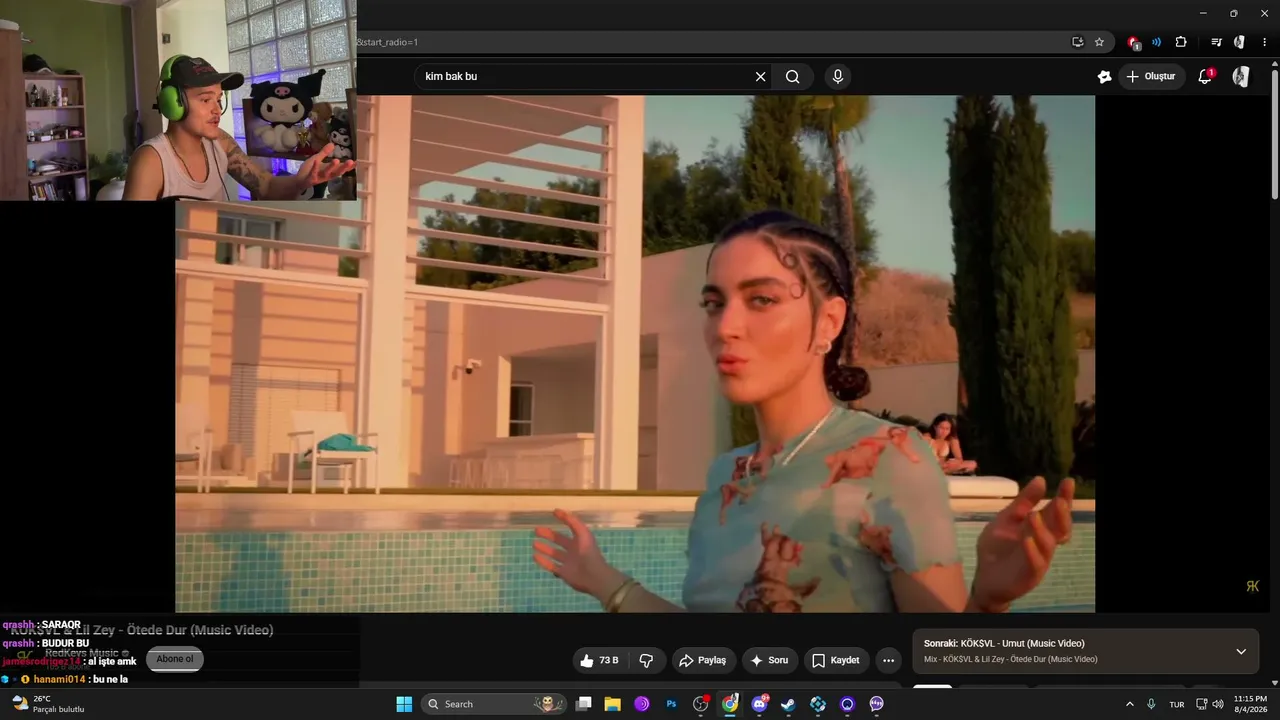
Task: Dislike the video with thumbs down
Action: click(x=646, y=660)
